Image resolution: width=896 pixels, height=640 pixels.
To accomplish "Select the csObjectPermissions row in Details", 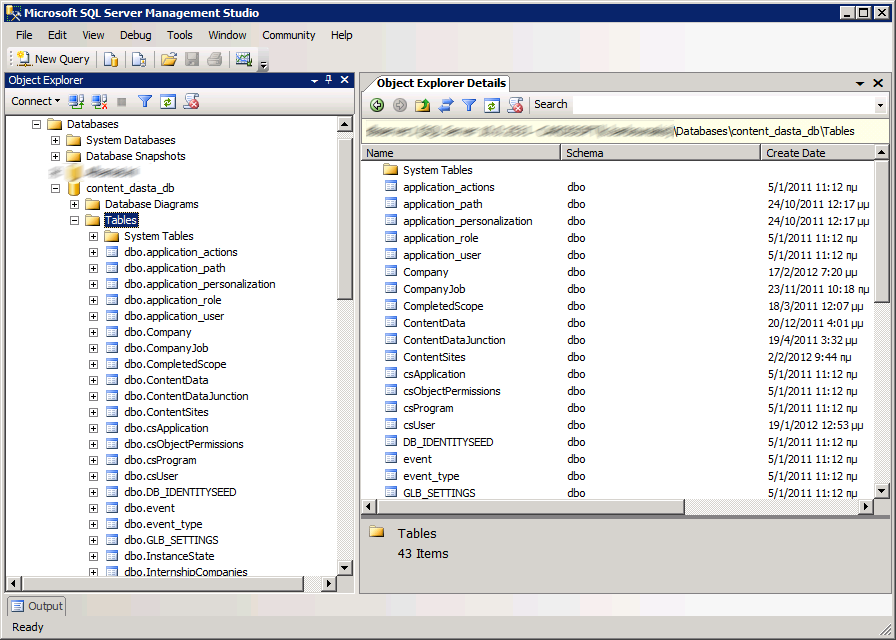I will pos(451,391).
